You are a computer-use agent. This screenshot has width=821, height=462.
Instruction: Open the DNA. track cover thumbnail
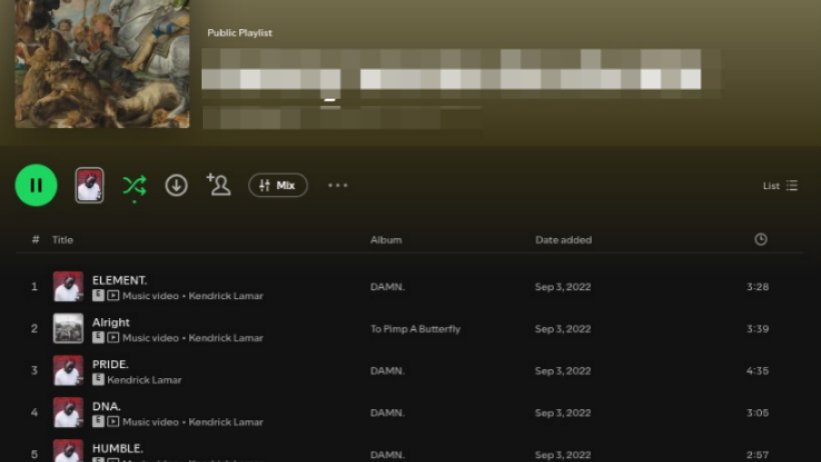pyautogui.click(x=68, y=412)
